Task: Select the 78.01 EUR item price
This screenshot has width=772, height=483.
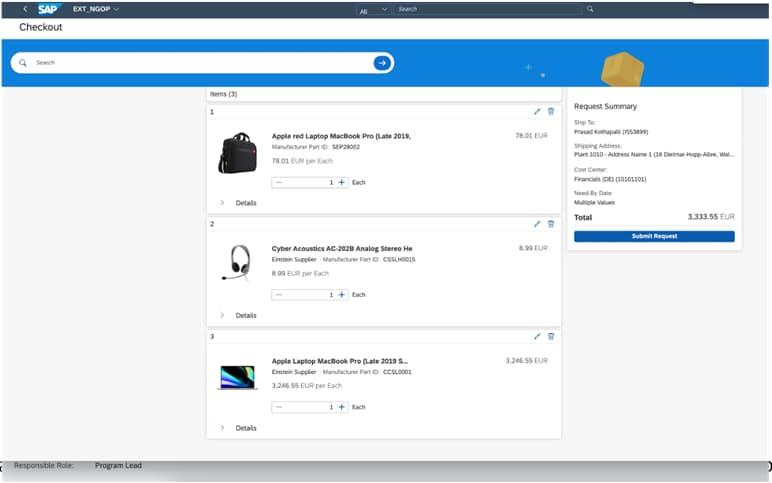Action: (x=531, y=135)
